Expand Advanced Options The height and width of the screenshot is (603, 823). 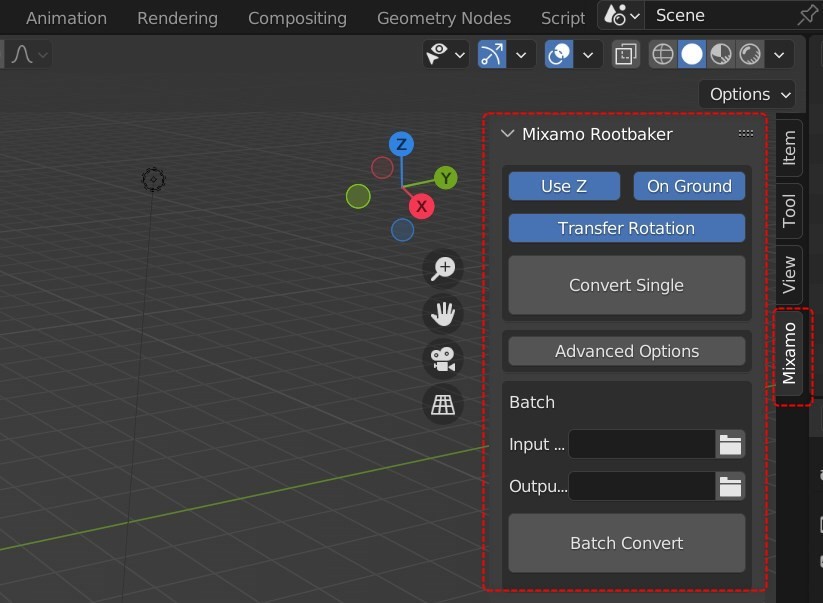[627, 351]
